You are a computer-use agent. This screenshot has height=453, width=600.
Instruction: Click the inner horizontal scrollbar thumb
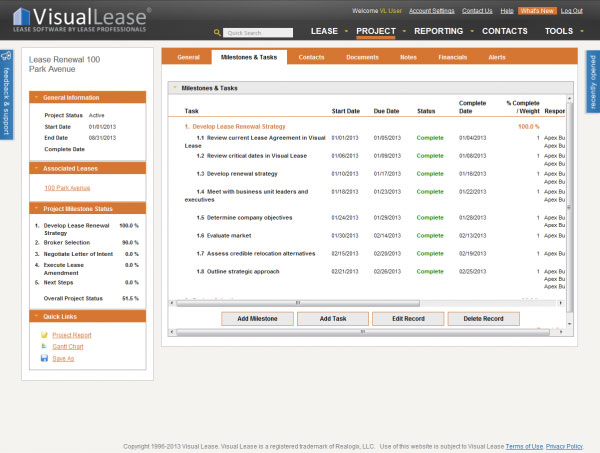[x=298, y=303]
